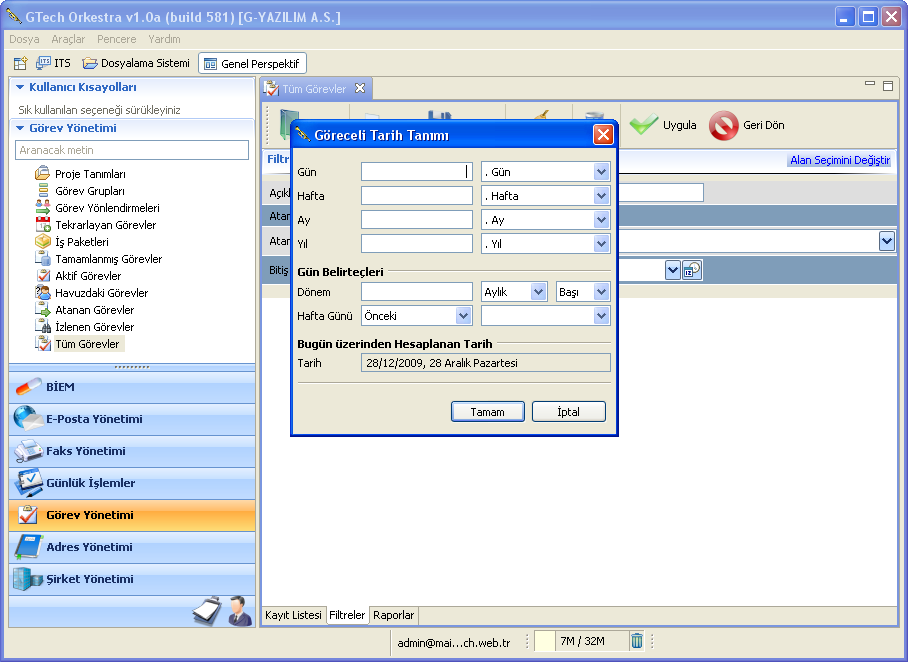Open the Dosyalama Sistemi perspective
908x662 pixels.
(x=136, y=63)
